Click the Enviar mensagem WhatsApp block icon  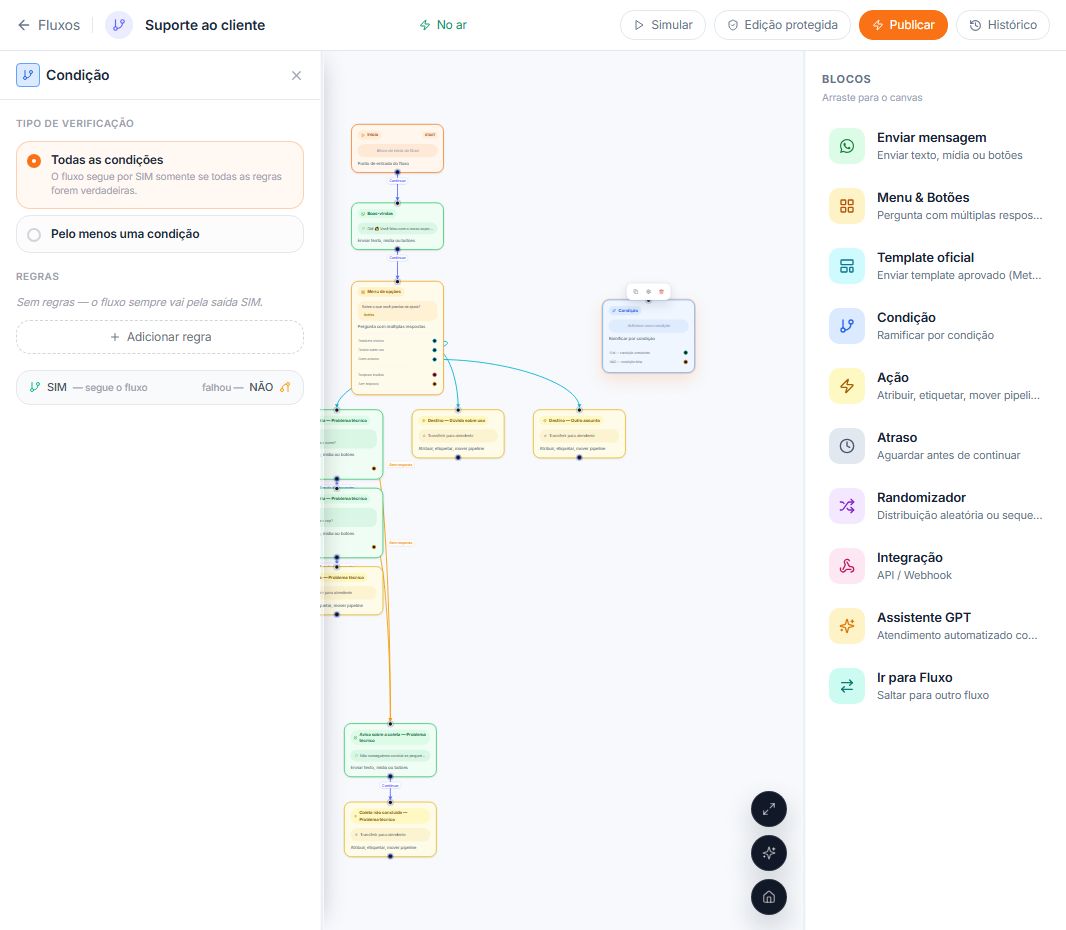846,146
